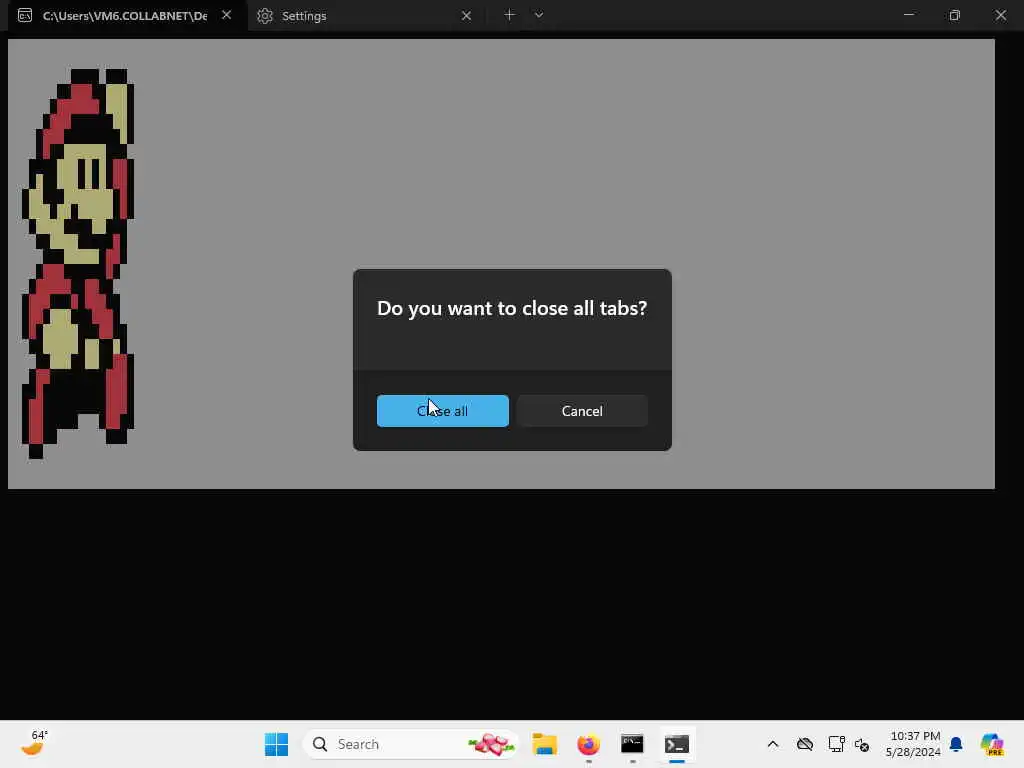The image size is (1024, 768).
Task: Expand the new tab profile dropdown
Action: tap(539, 15)
